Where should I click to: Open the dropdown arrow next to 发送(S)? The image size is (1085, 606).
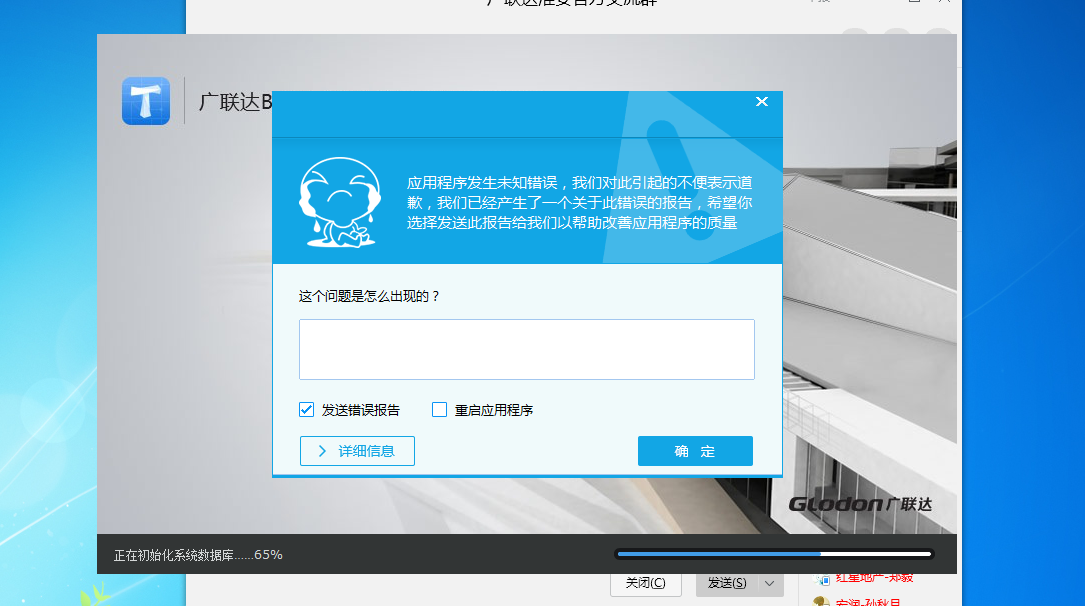770,583
